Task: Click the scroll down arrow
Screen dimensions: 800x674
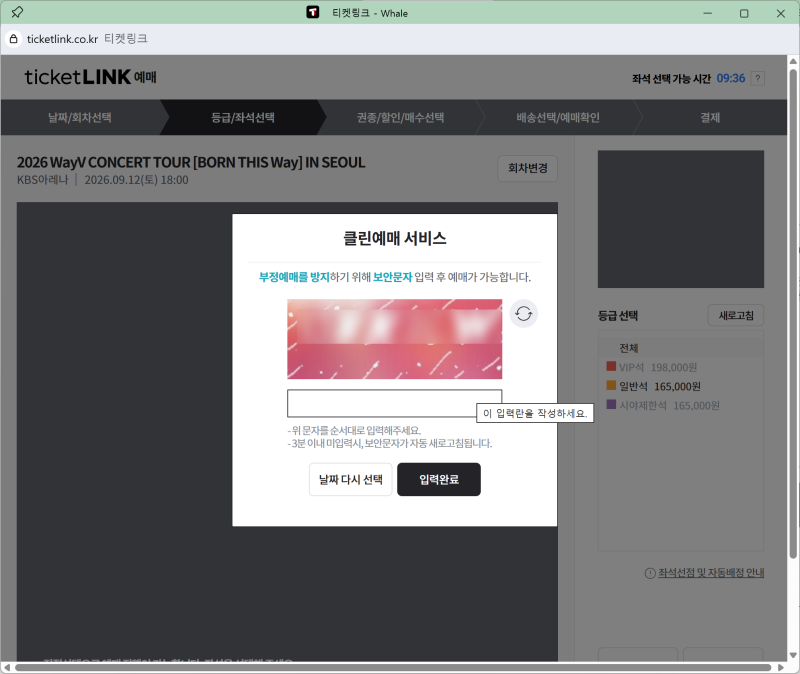Action: coord(793,655)
